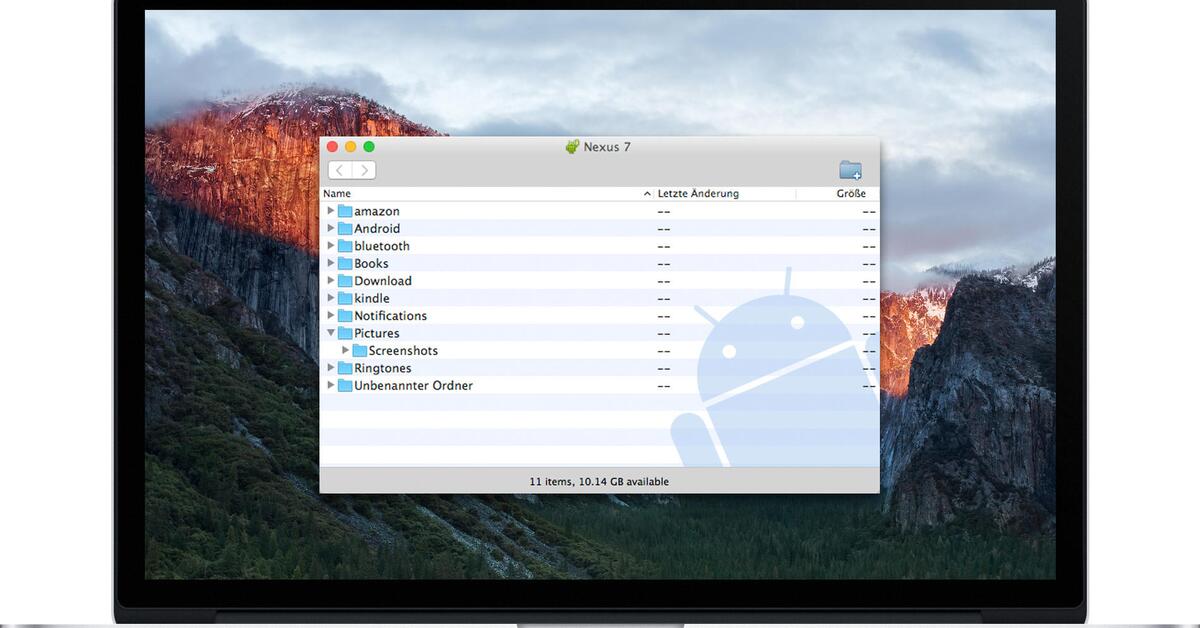Click the folder icon next to Screenshots
1200x628 pixels.
(x=360, y=350)
